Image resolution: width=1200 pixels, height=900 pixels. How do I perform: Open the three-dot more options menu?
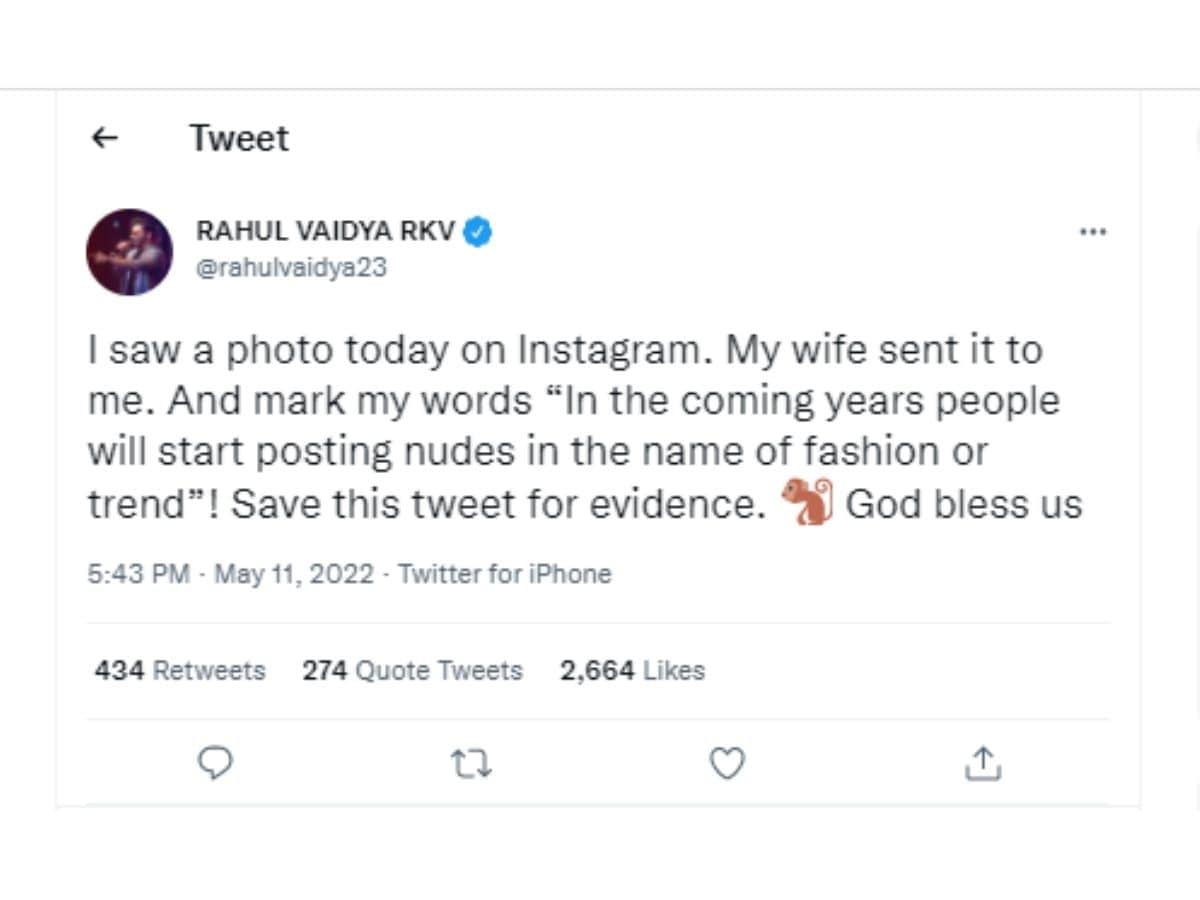click(x=1092, y=232)
